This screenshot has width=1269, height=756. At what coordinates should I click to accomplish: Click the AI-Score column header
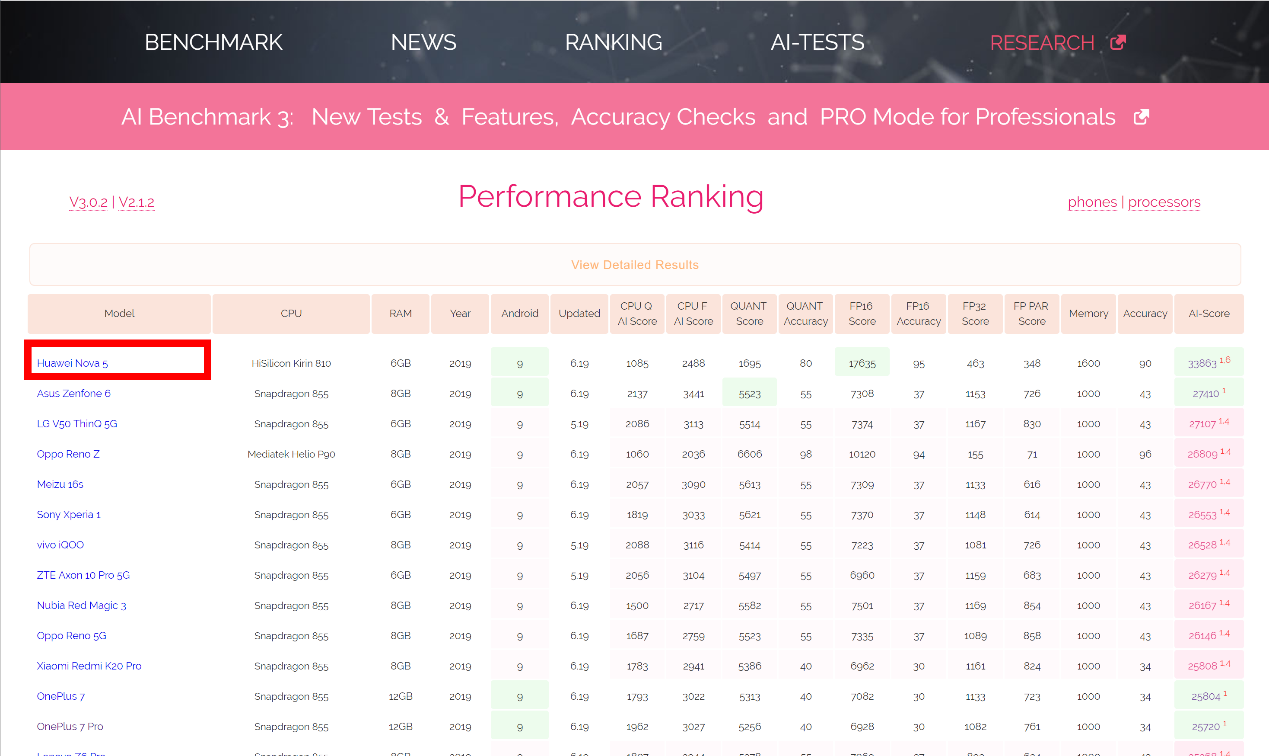[1208, 313]
